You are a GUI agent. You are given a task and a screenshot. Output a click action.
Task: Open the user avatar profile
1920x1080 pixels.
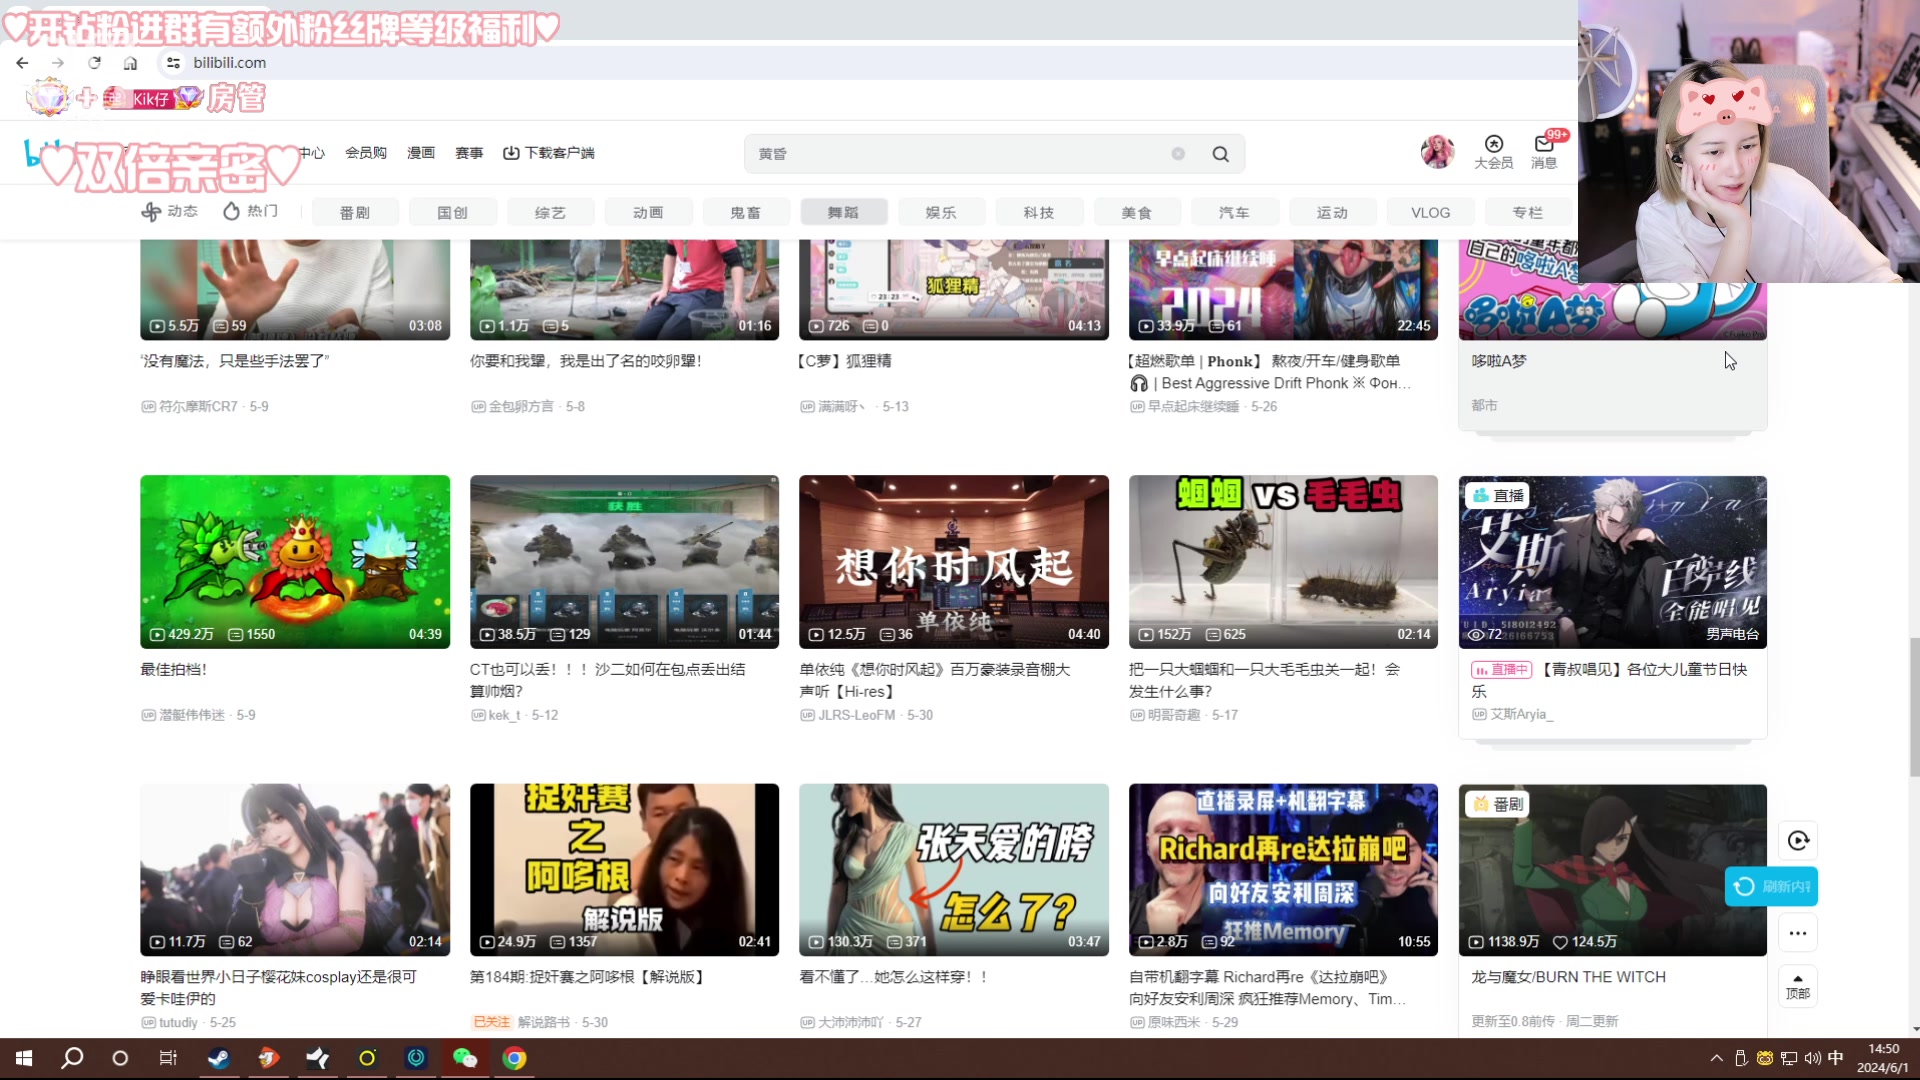[x=1437, y=152]
